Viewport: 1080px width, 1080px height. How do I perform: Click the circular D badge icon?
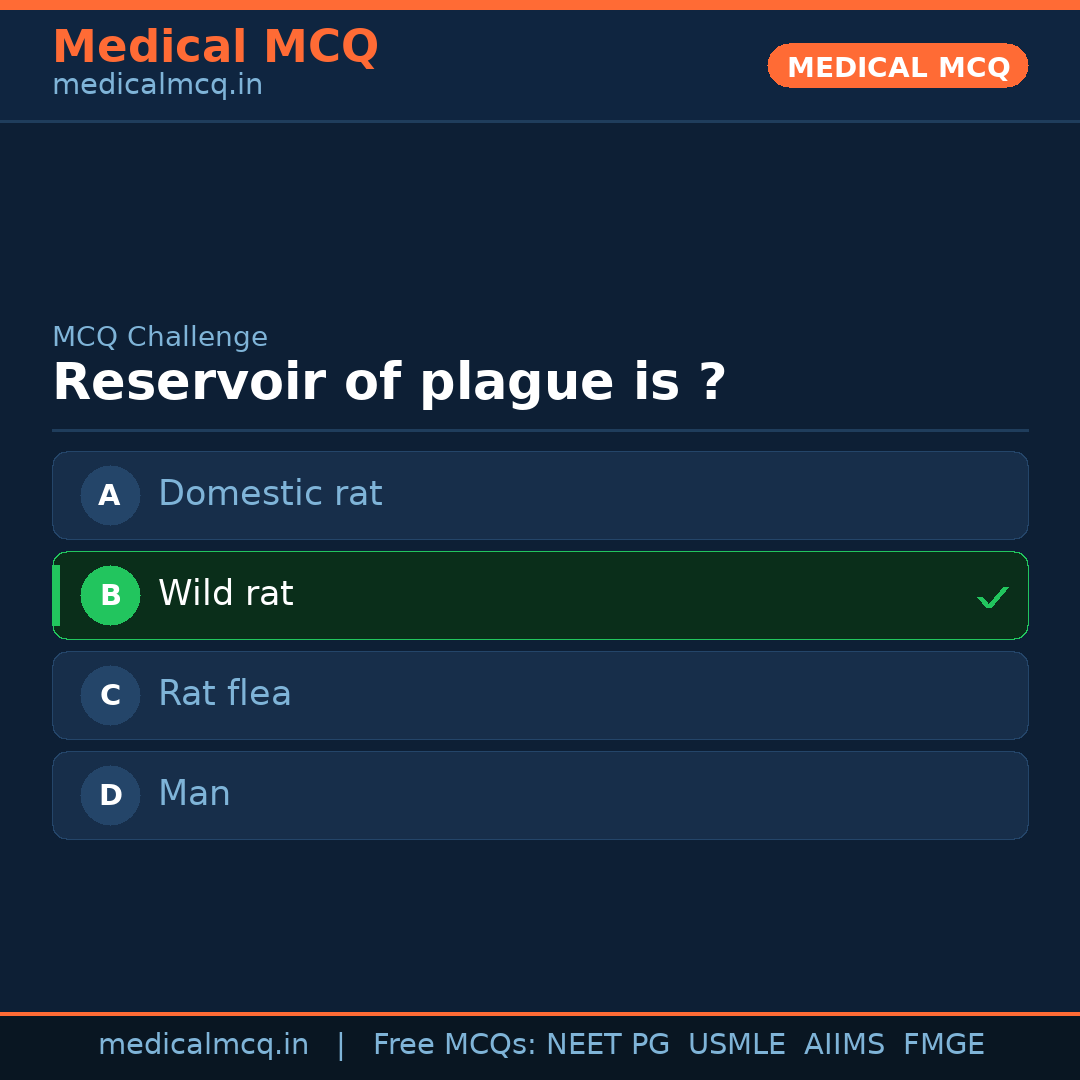tap(110, 795)
